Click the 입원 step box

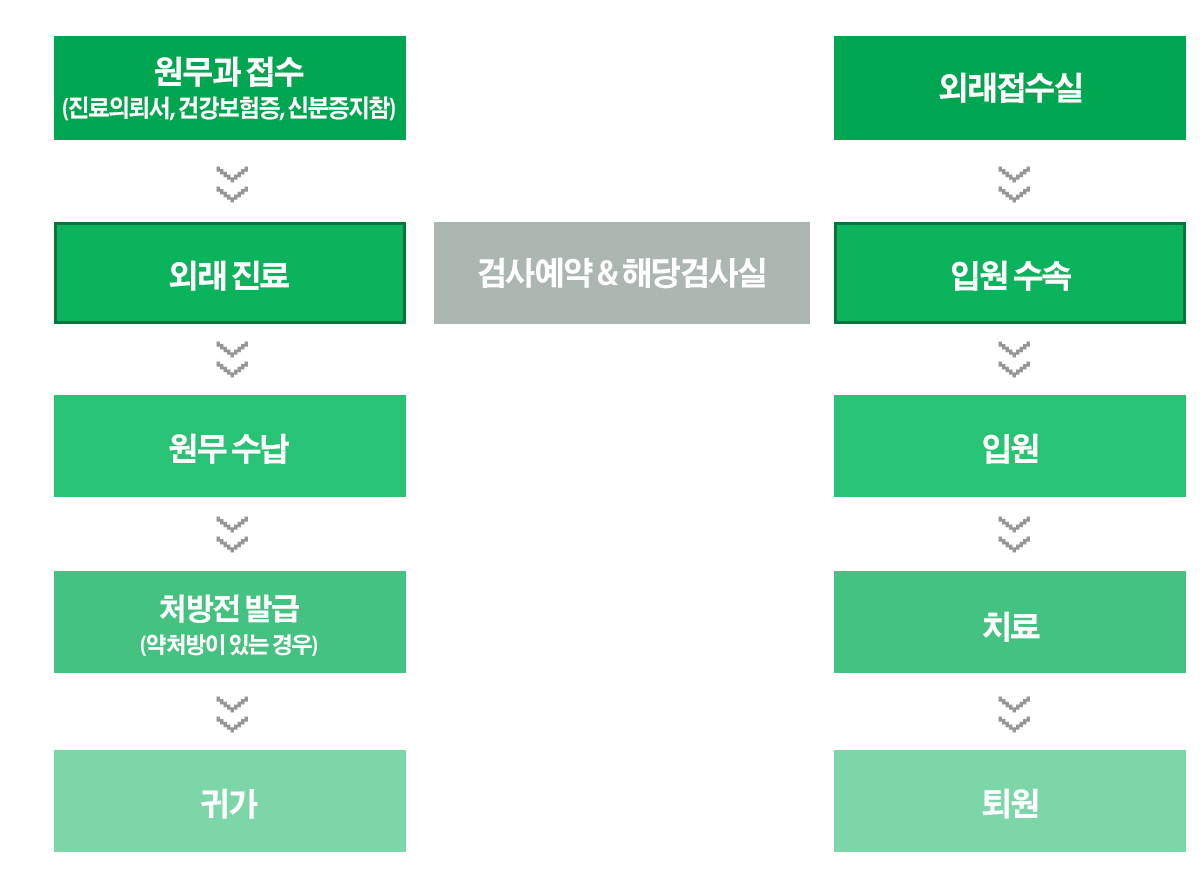pos(1010,446)
